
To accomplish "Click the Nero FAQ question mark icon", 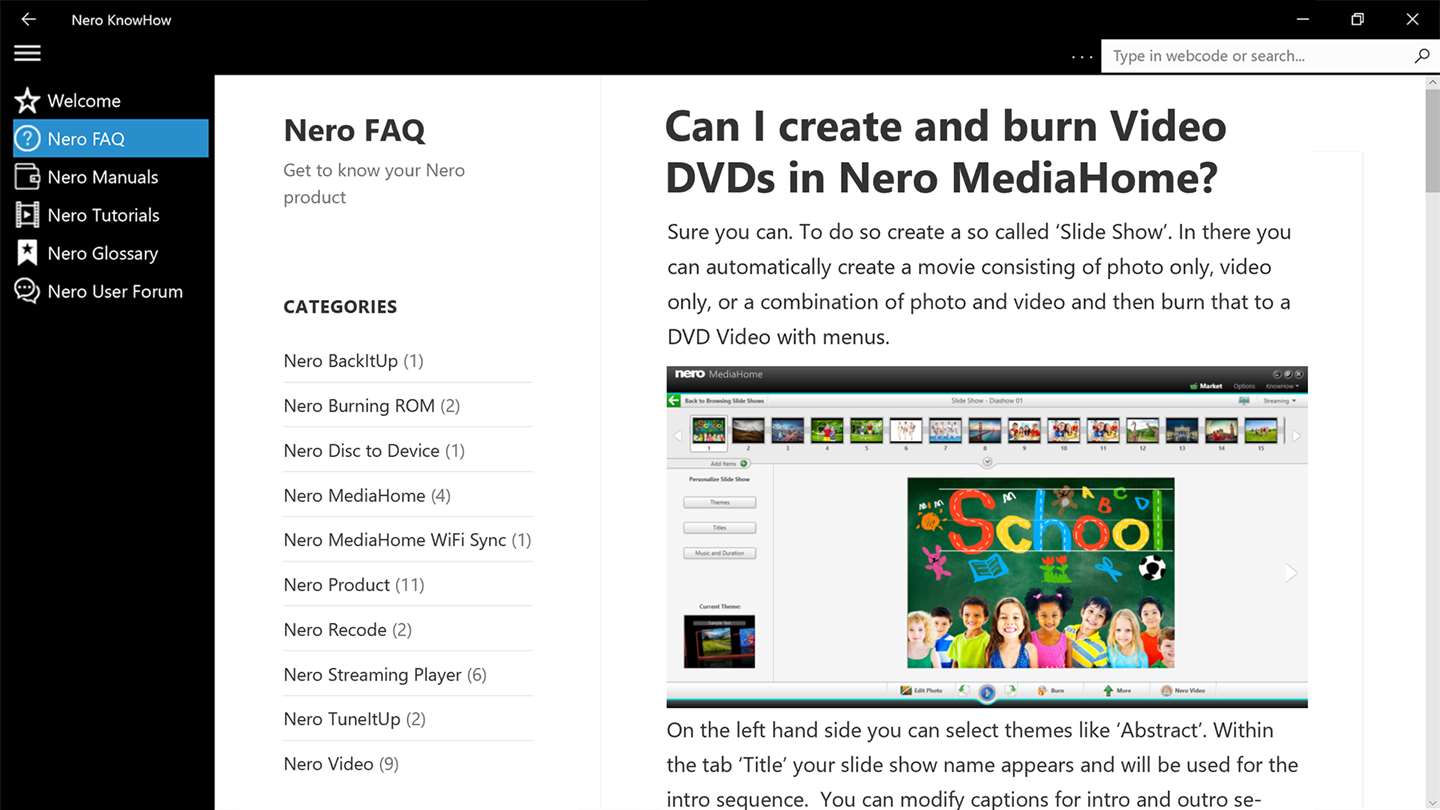I will 27,138.
